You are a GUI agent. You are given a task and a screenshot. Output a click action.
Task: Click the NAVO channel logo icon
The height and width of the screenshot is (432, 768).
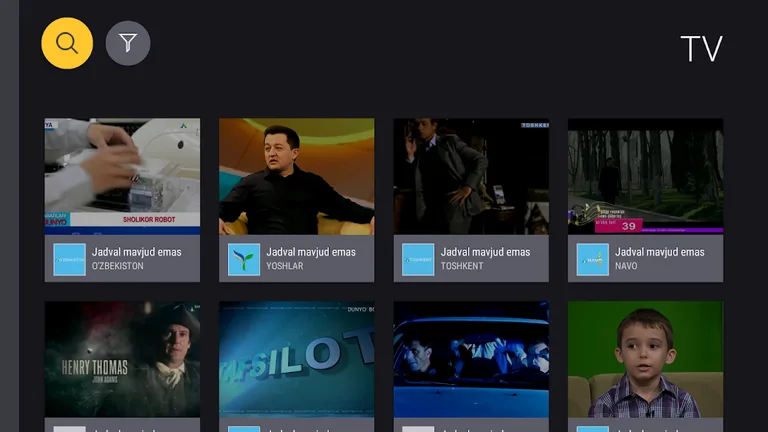pos(593,260)
